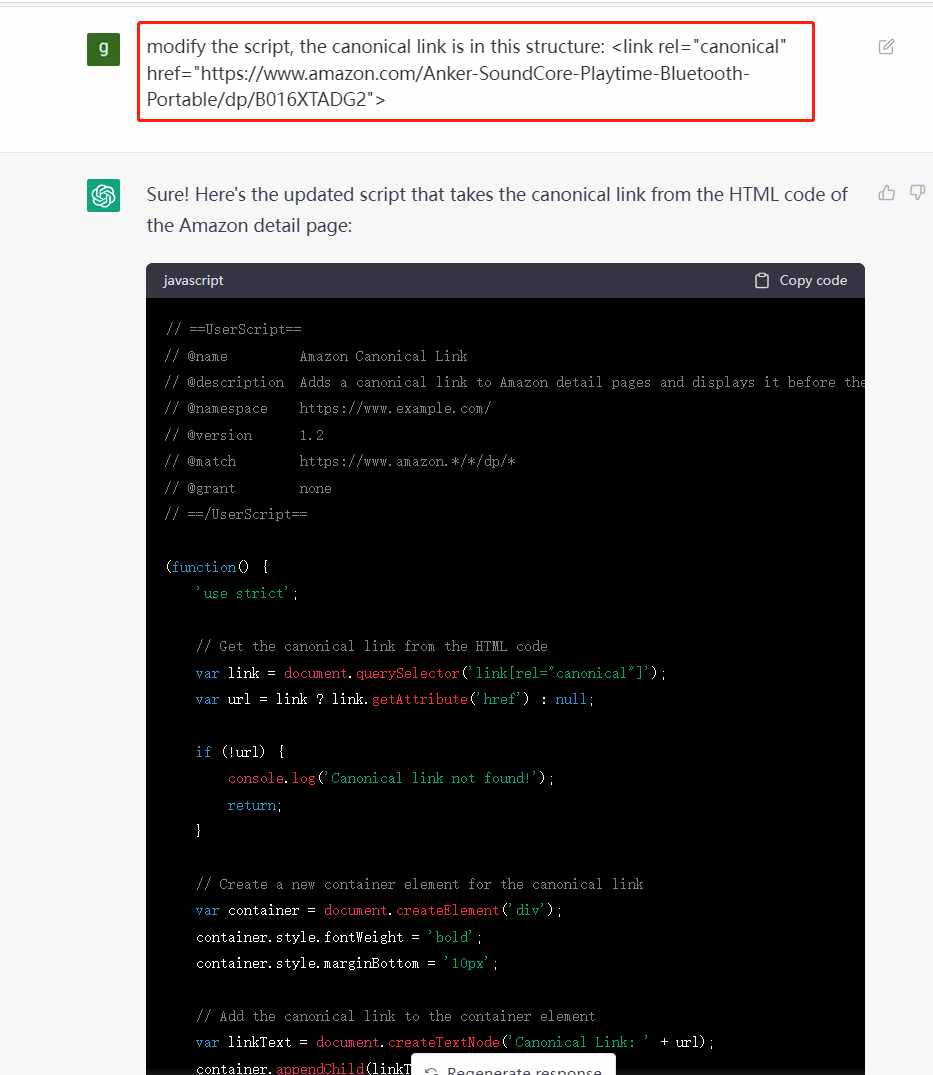Click the '@grant none' line

[248, 488]
